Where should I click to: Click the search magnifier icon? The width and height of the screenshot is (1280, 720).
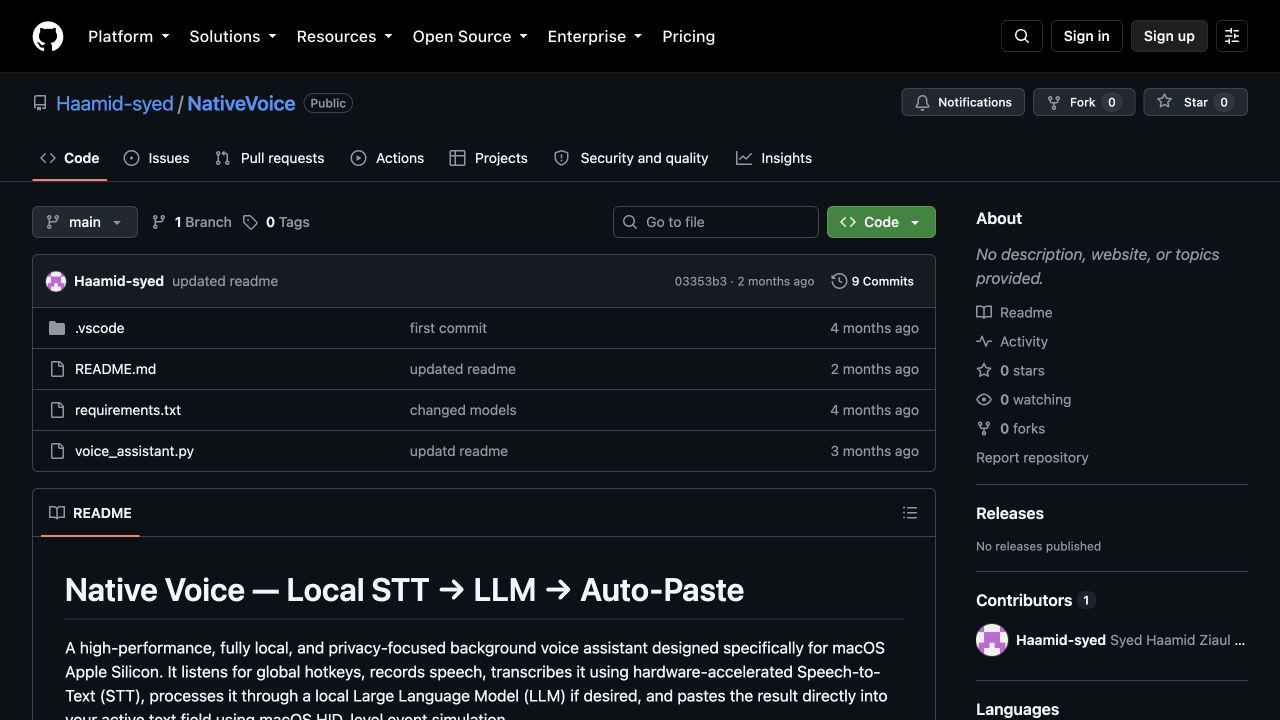(x=1022, y=36)
